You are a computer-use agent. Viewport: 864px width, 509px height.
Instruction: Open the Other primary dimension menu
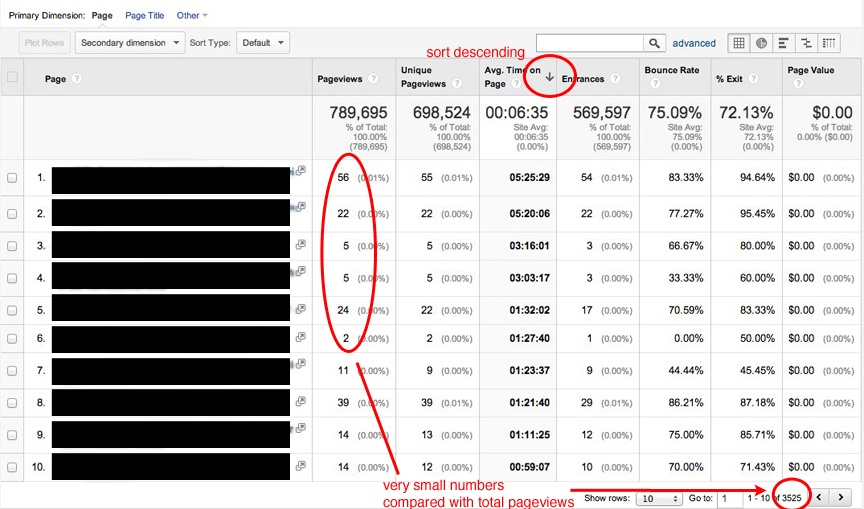[192, 16]
